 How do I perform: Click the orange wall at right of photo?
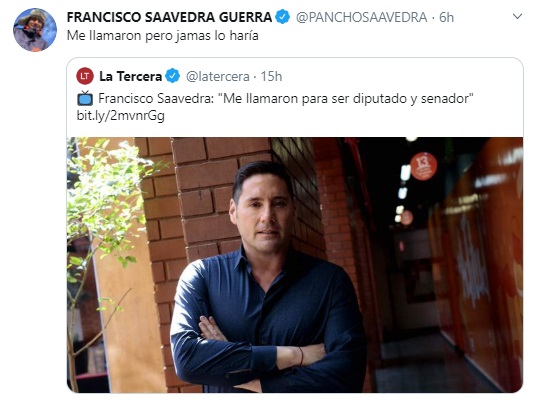tap(479, 260)
